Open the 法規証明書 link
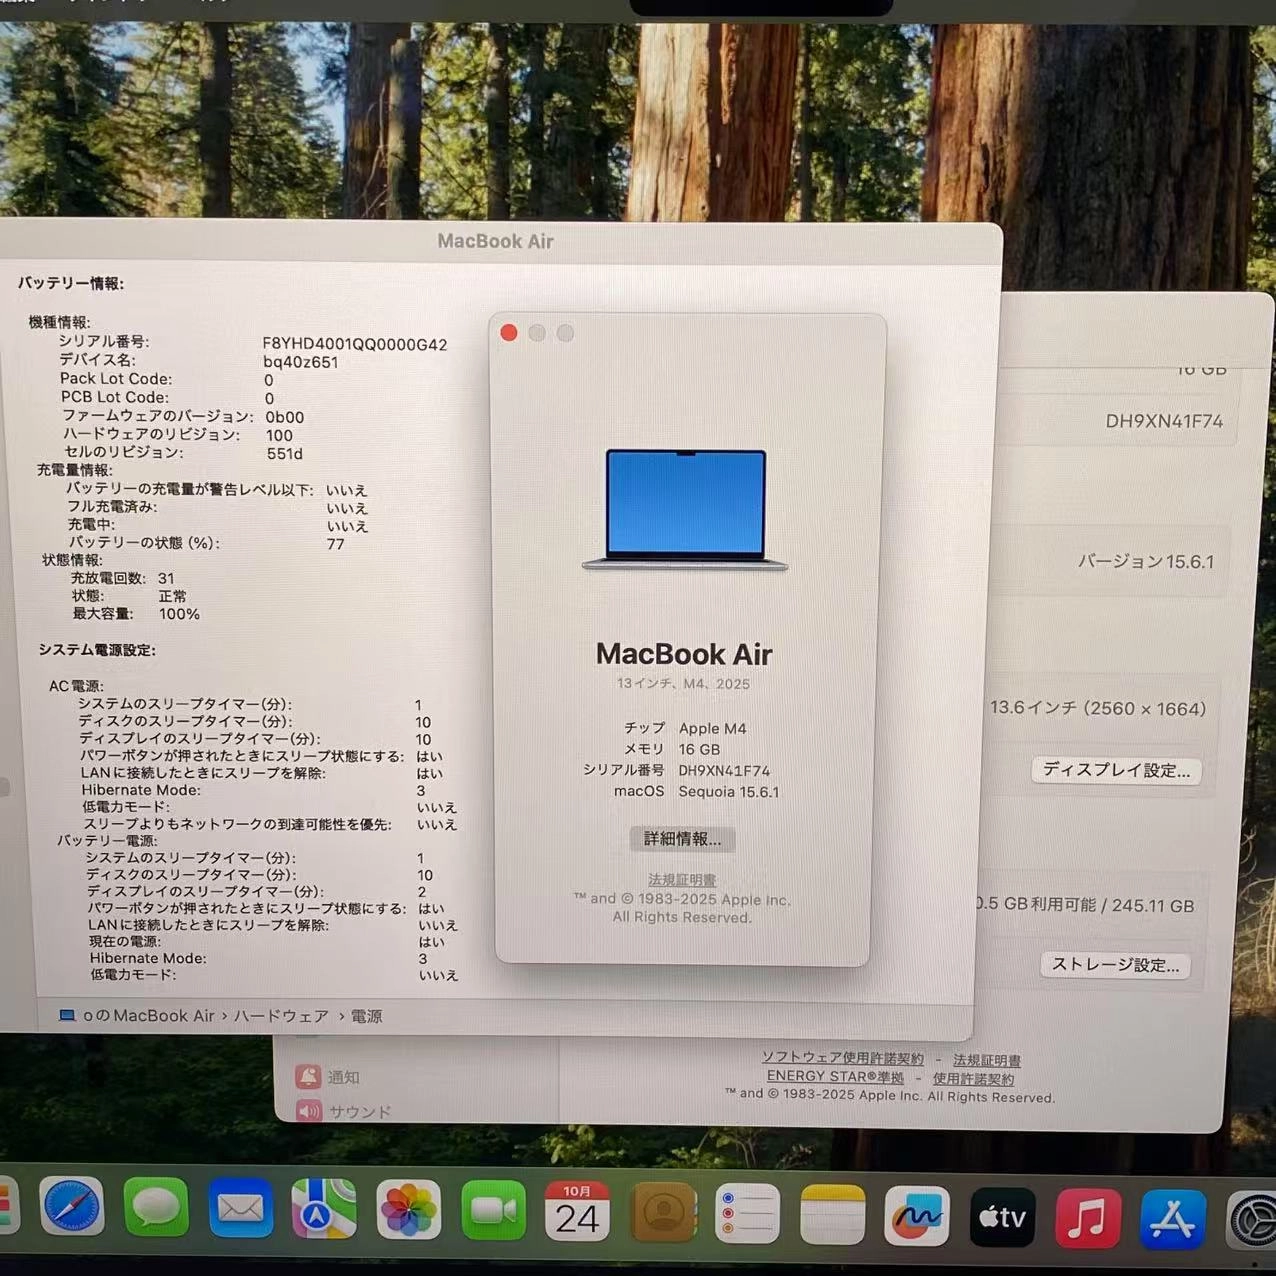 pos(683,879)
